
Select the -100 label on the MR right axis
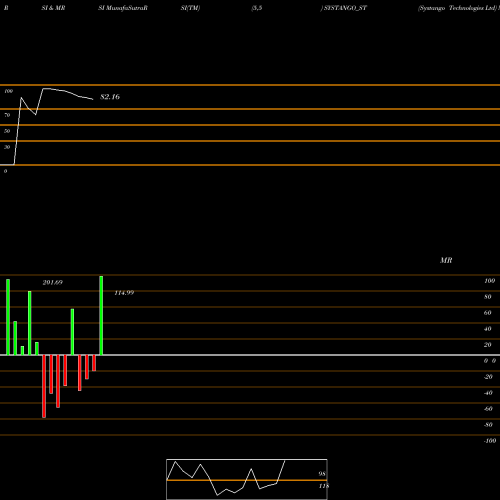pyautogui.click(x=490, y=441)
